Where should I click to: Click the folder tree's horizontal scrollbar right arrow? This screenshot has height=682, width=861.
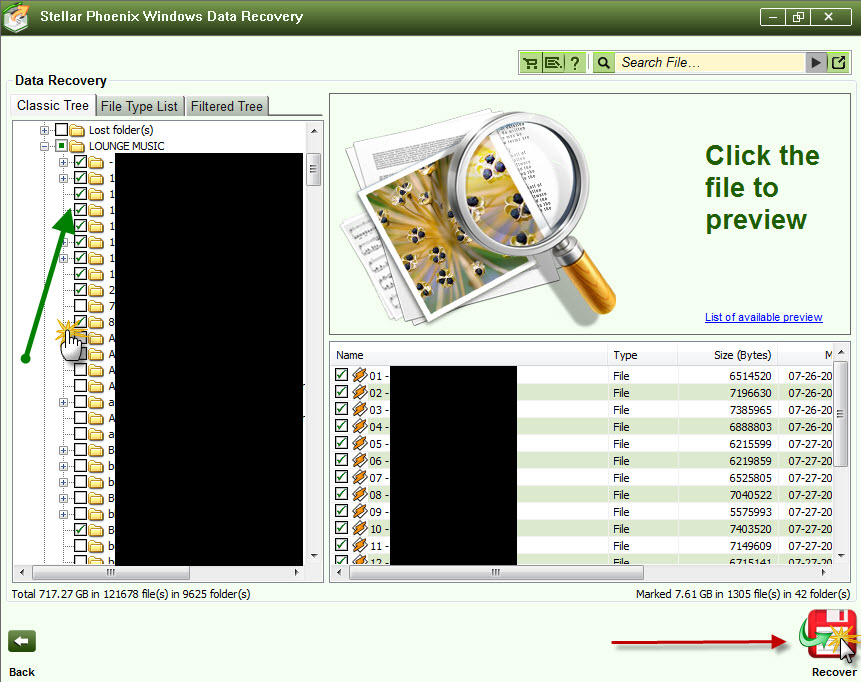click(297, 572)
